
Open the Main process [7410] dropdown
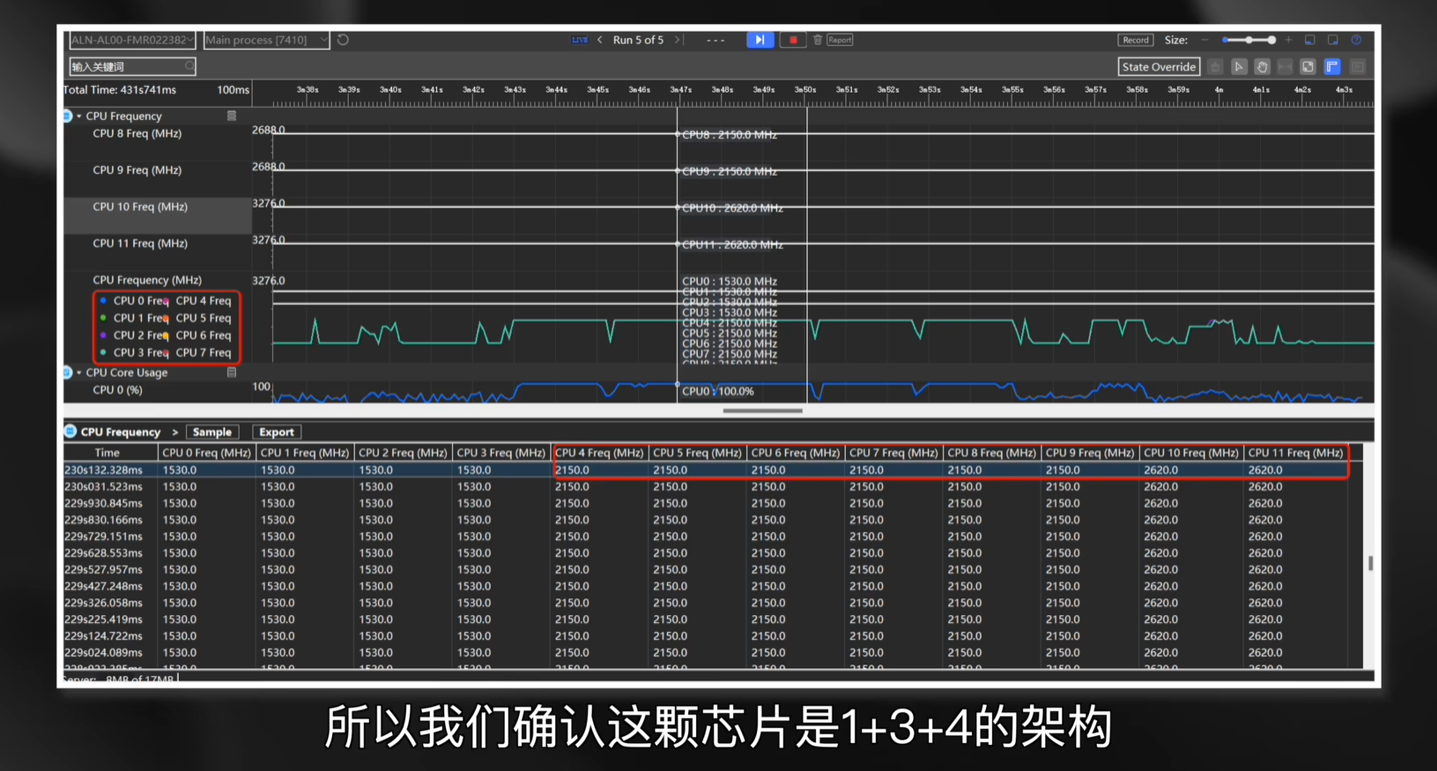click(x=266, y=40)
